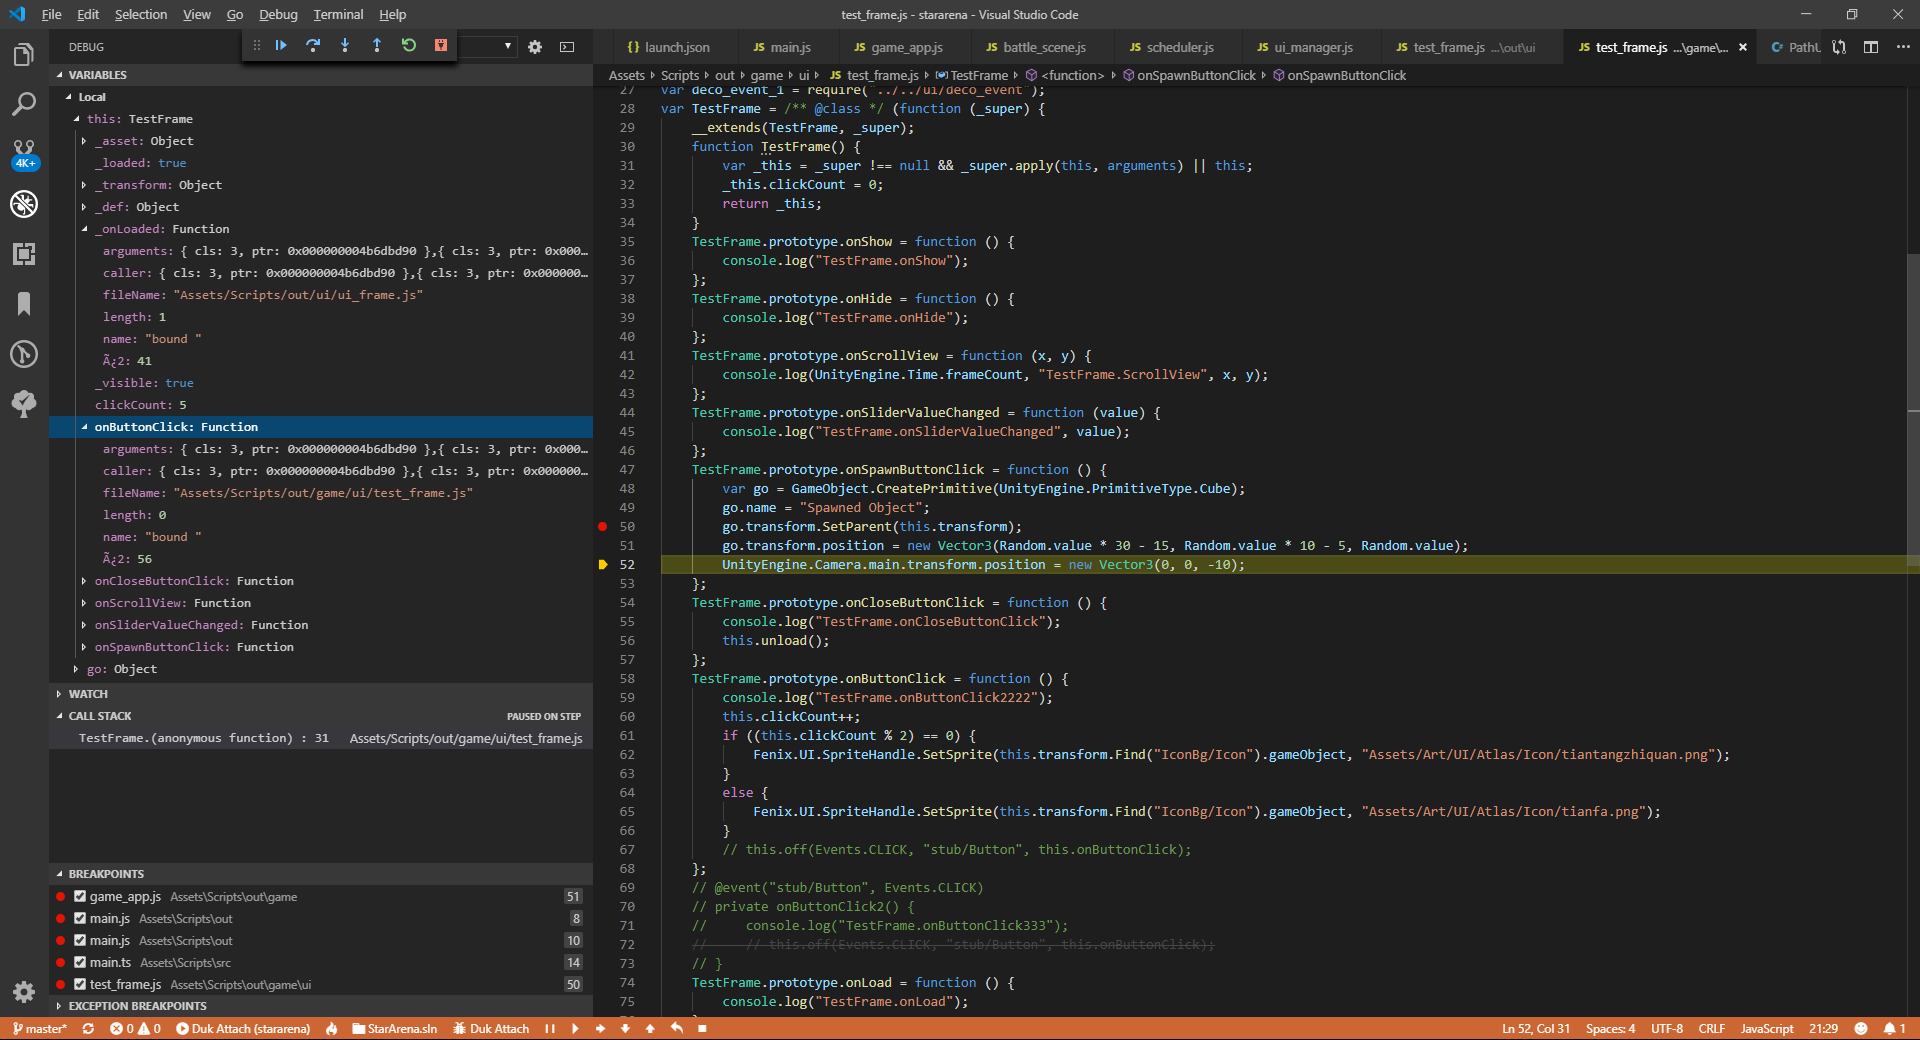Open launch.json via debug gear icon
The height and width of the screenshot is (1040, 1920).
[535, 47]
